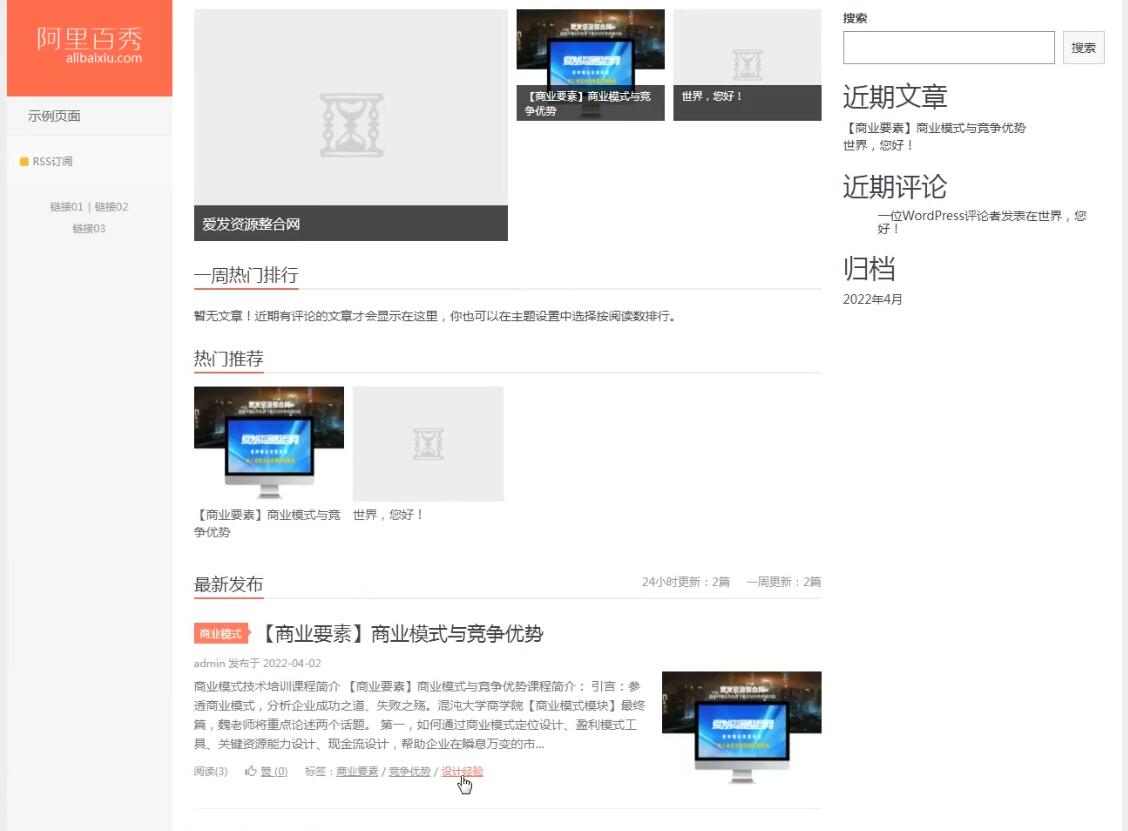Screen dimensions: 1128x831
Task: Click the 阿里百秀 site logo
Action: (x=89, y=45)
